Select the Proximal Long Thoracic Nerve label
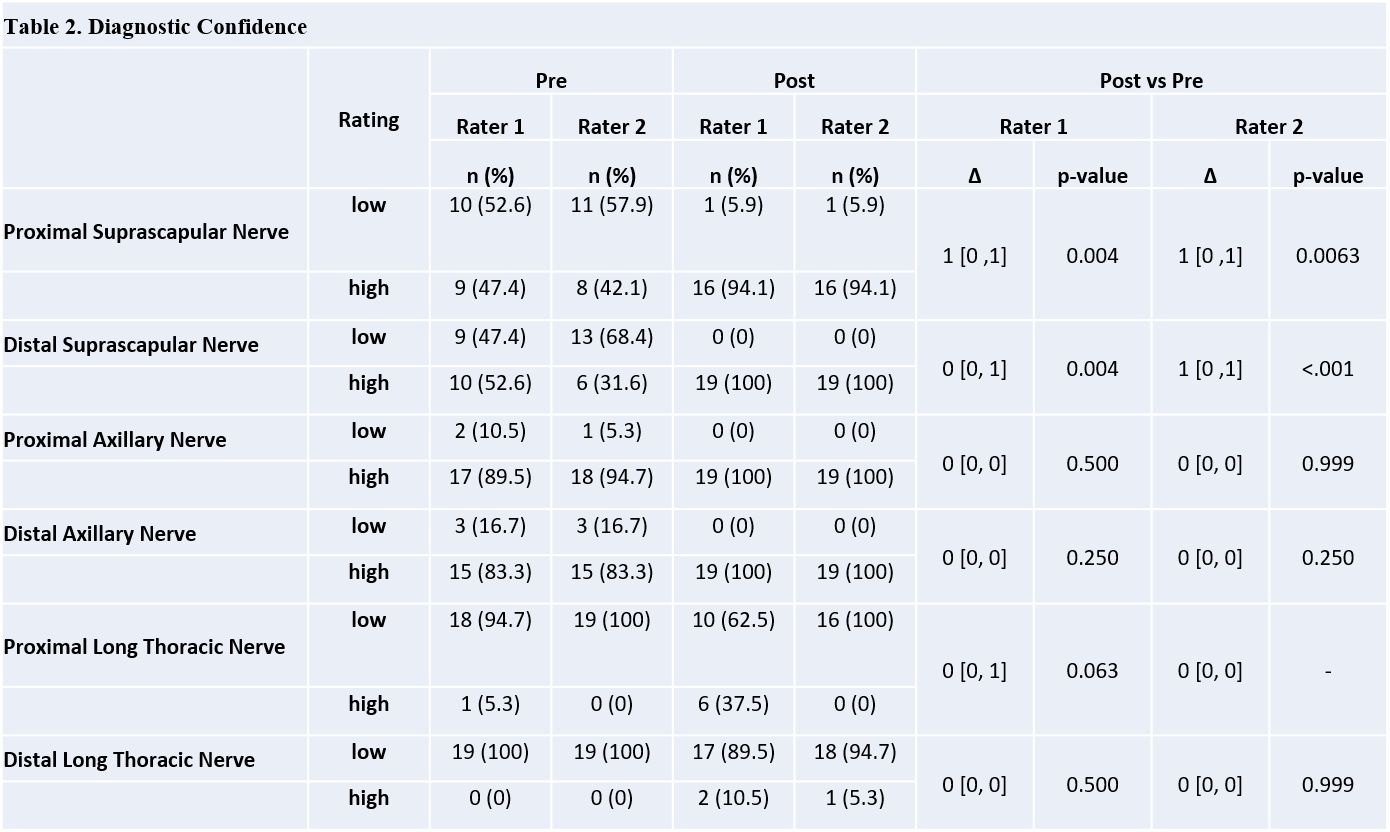Image resolution: width=1390 pixels, height=832 pixels. (144, 647)
